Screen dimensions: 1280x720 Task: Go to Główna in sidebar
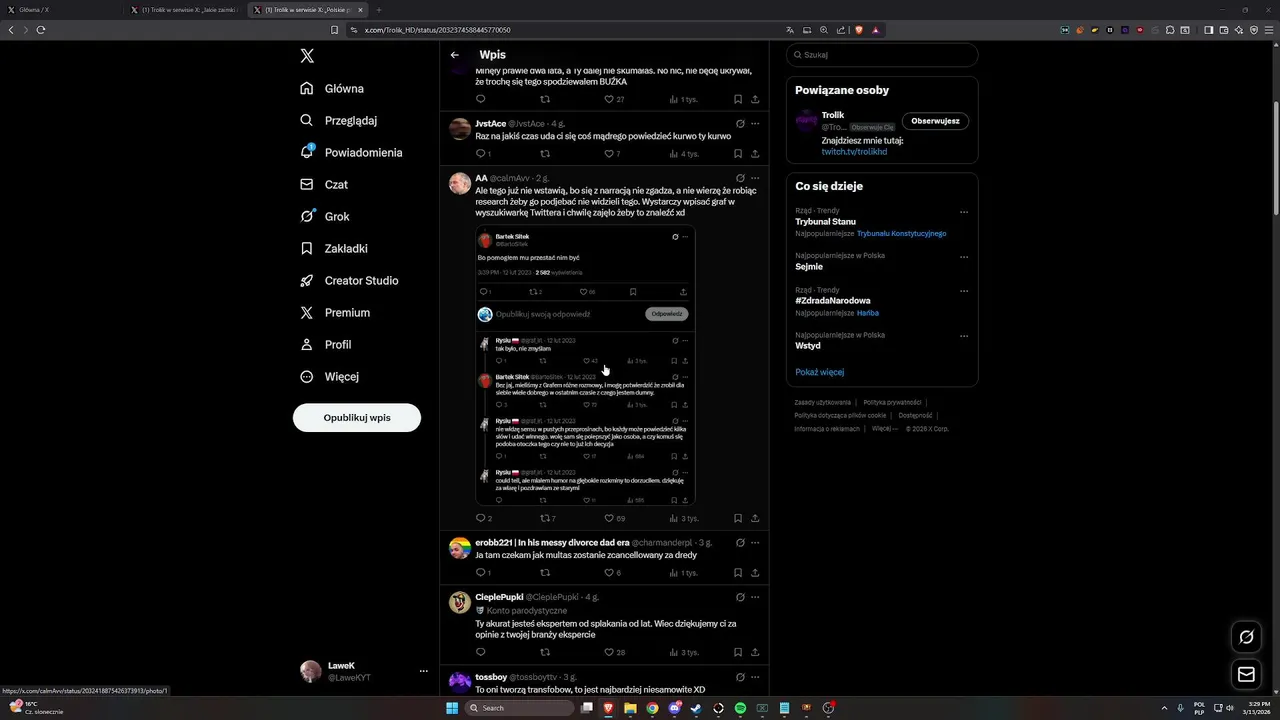pos(332,88)
